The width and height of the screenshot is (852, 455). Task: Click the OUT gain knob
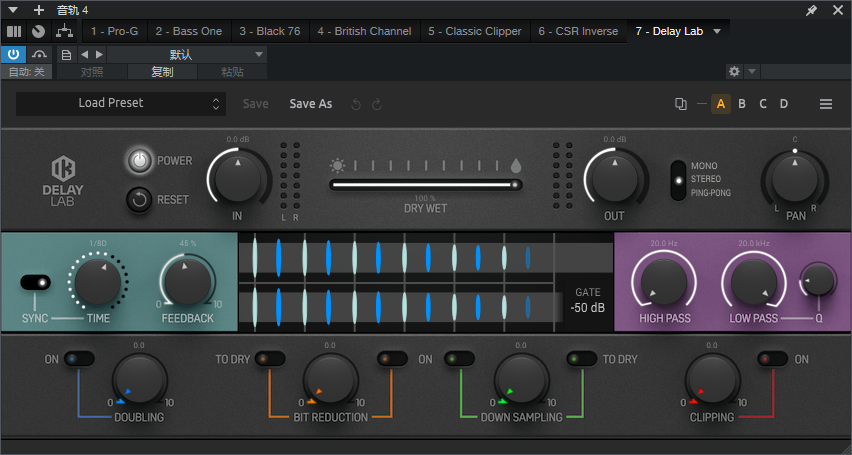tap(615, 179)
